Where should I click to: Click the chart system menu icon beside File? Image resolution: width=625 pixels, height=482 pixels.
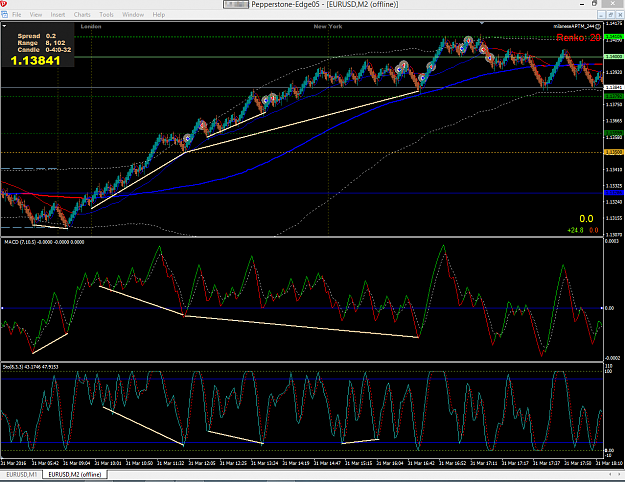tap(4, 15)
